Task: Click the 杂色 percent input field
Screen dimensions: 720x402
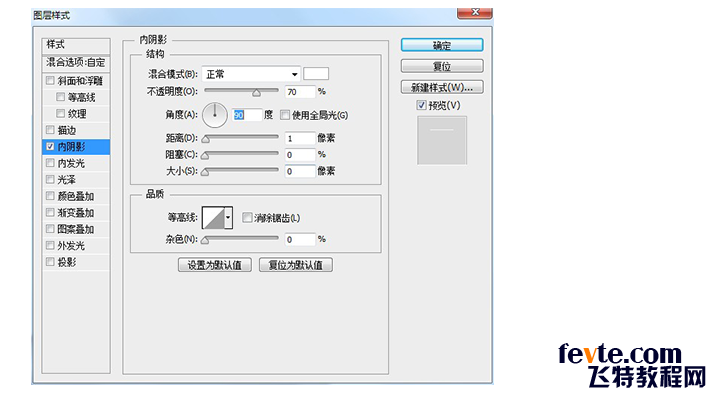Action: (300, 239)
